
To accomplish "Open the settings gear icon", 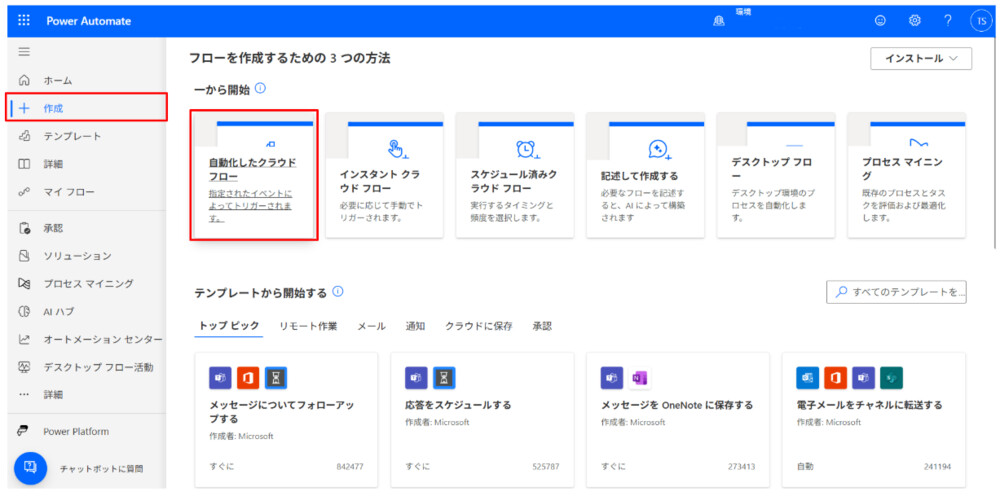I will (914, 20).
